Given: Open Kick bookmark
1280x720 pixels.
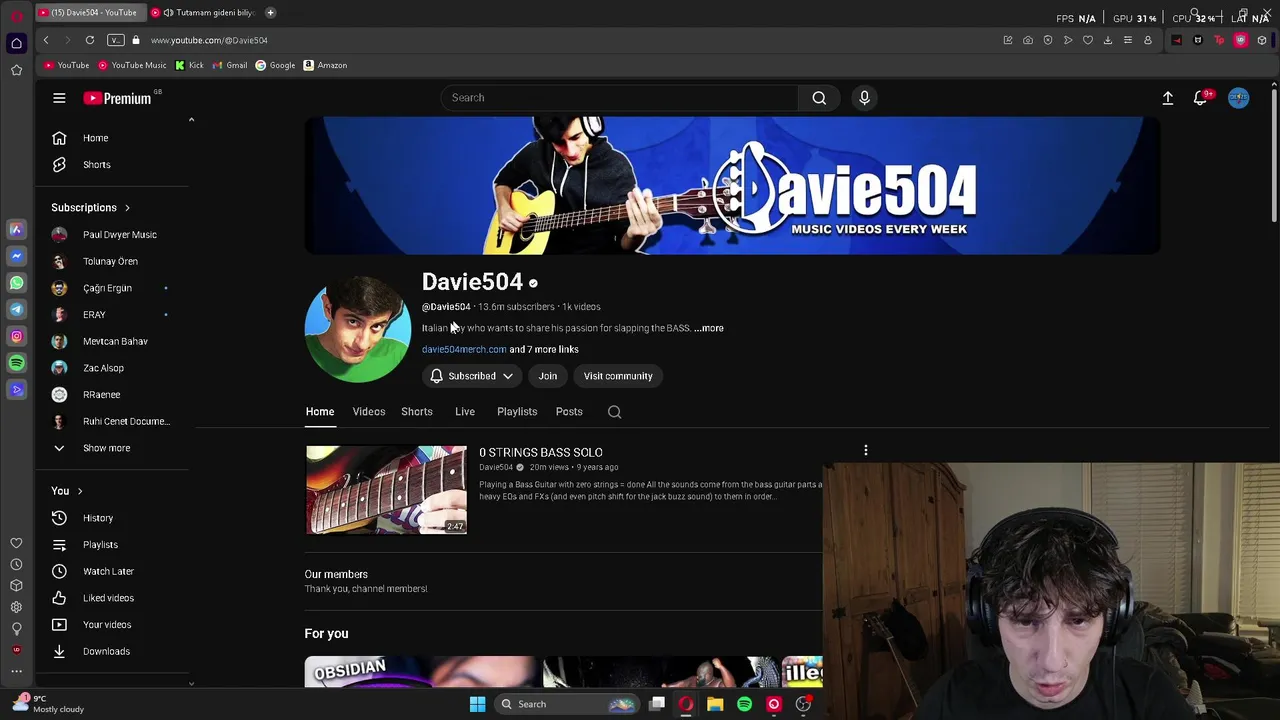Looking at the screenshot, I should 189,65.
